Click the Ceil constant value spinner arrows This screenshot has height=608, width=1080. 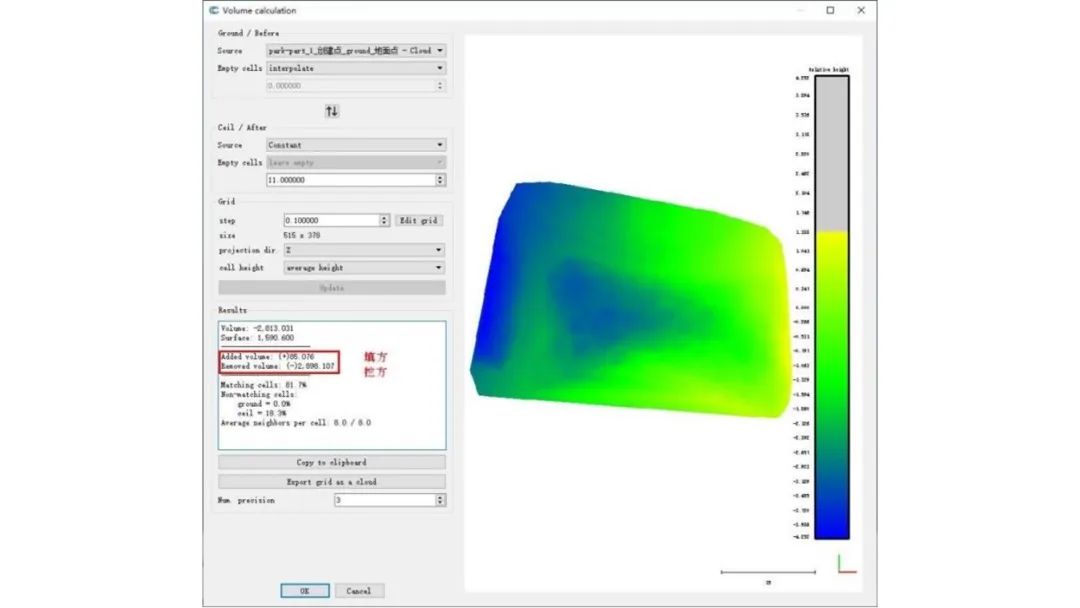[x=441, y=180]
